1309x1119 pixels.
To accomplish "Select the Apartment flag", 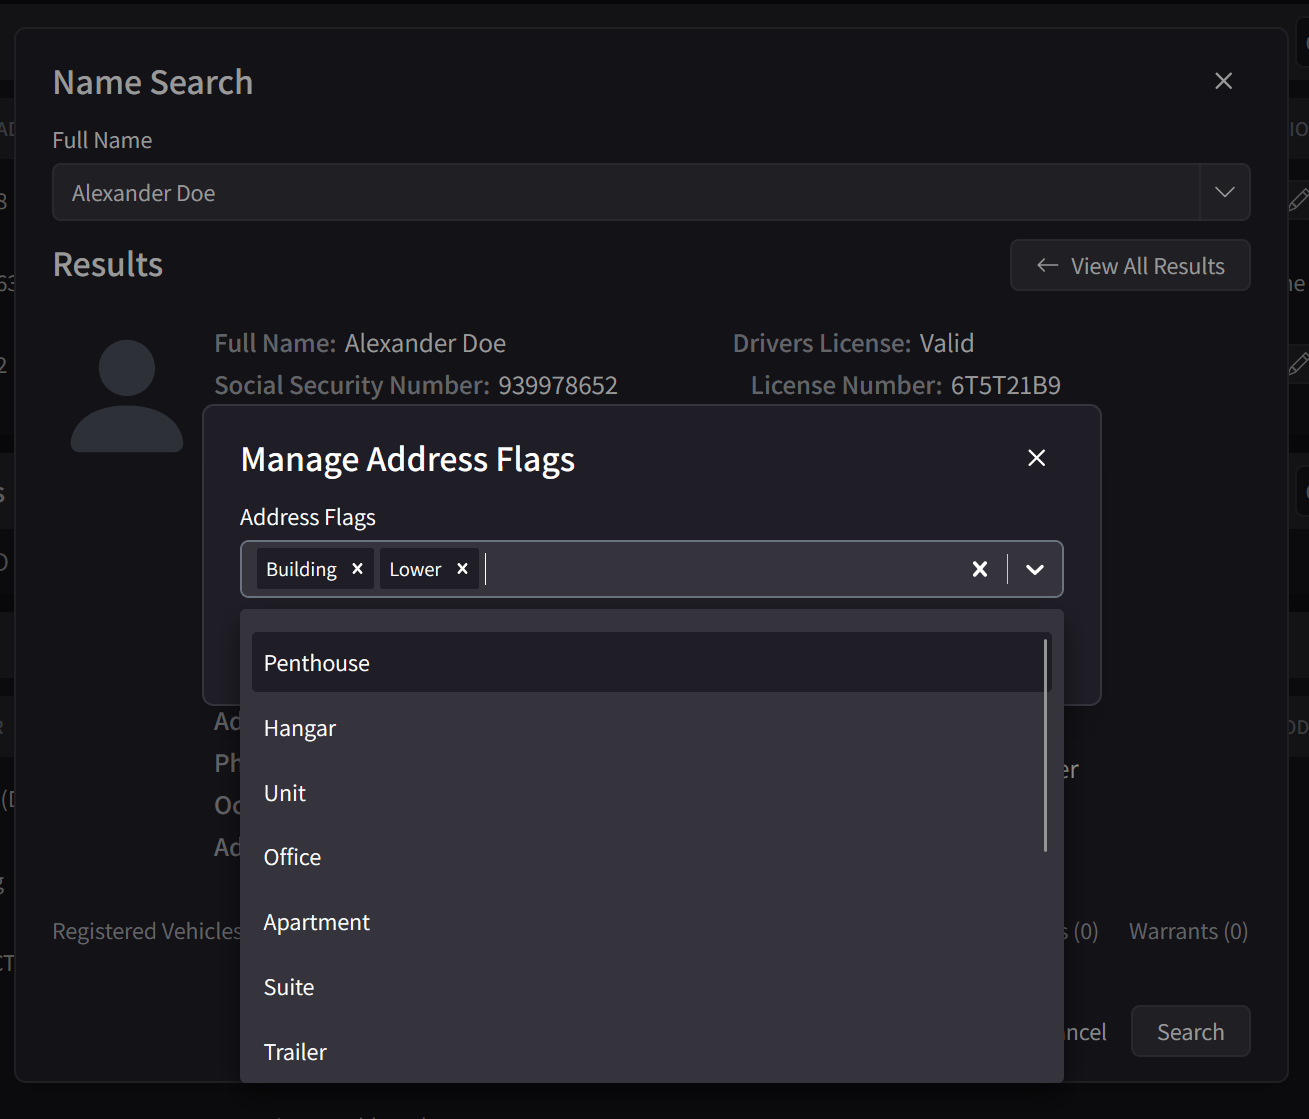I will tap(317, 921).
